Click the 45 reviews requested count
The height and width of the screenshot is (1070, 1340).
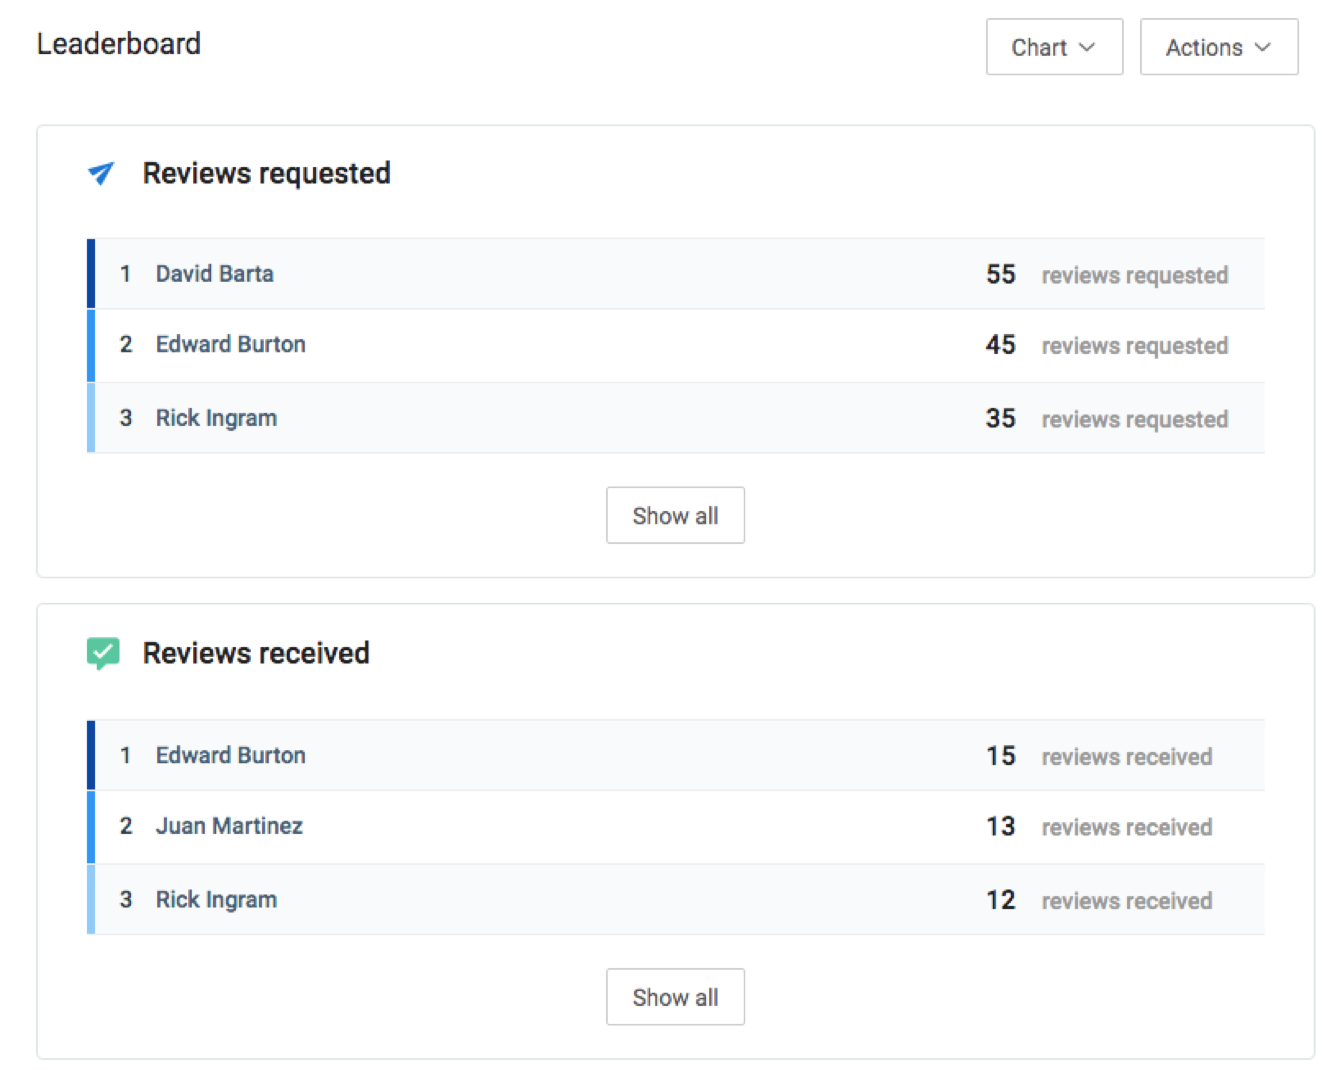tap(1000, 345)
